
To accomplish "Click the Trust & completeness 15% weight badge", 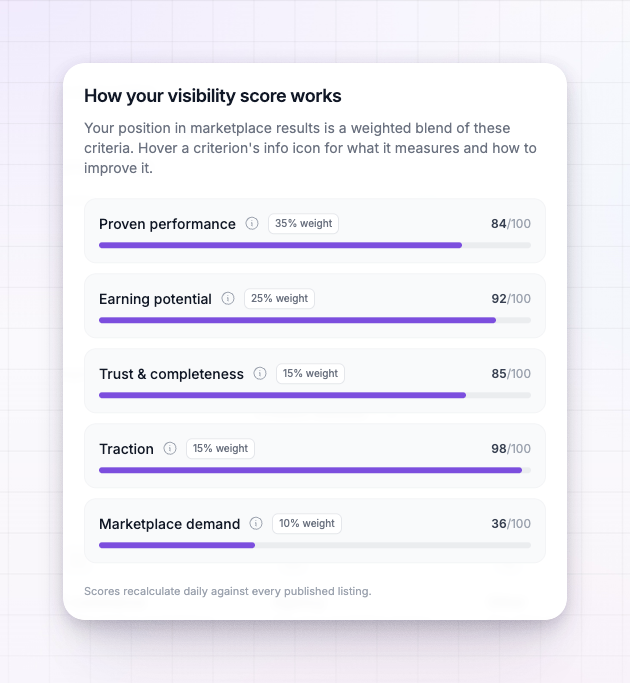I will (x=310, y=373).
